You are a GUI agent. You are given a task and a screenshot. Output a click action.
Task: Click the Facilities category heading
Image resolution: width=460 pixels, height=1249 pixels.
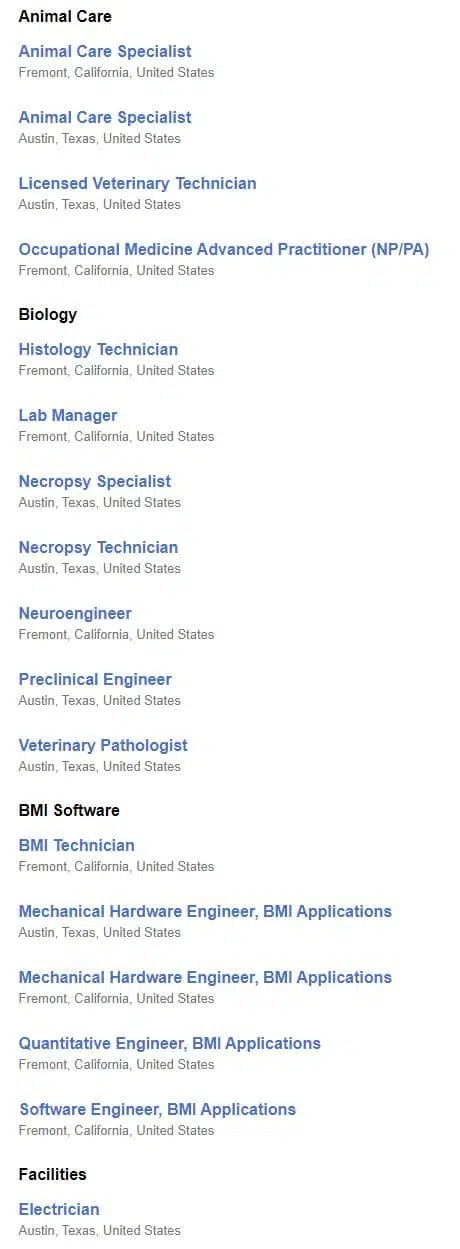pyautogui.click(x=52, y=1174)
